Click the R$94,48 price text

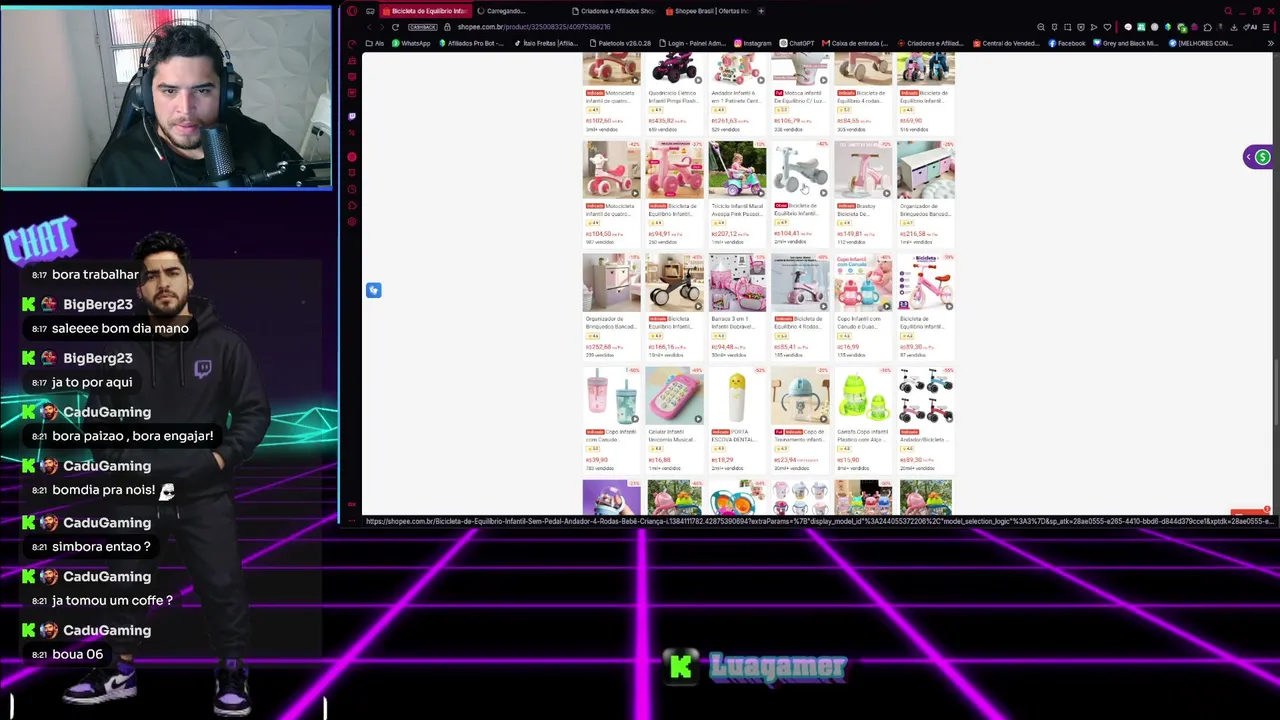pyautogui.click(x=723, y=347)
